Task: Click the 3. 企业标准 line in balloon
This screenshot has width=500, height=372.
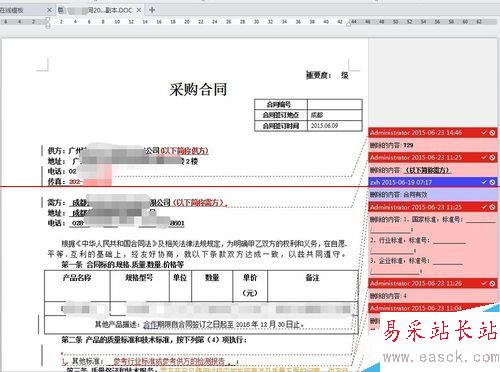Action: (416, 261)
